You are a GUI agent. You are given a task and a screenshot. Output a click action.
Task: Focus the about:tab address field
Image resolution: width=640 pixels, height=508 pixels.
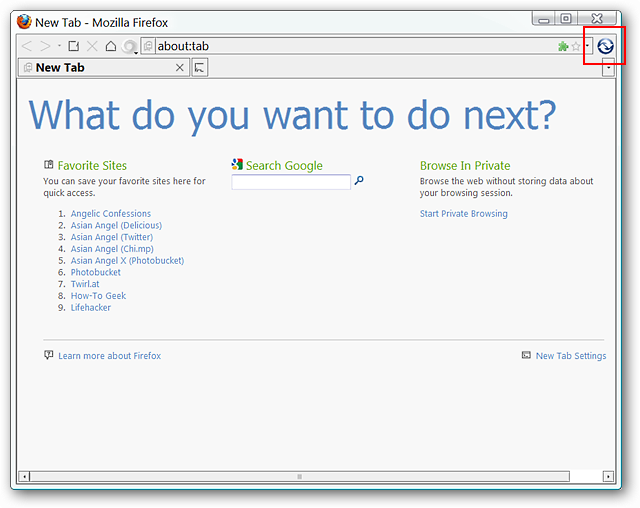click(355, 46)
